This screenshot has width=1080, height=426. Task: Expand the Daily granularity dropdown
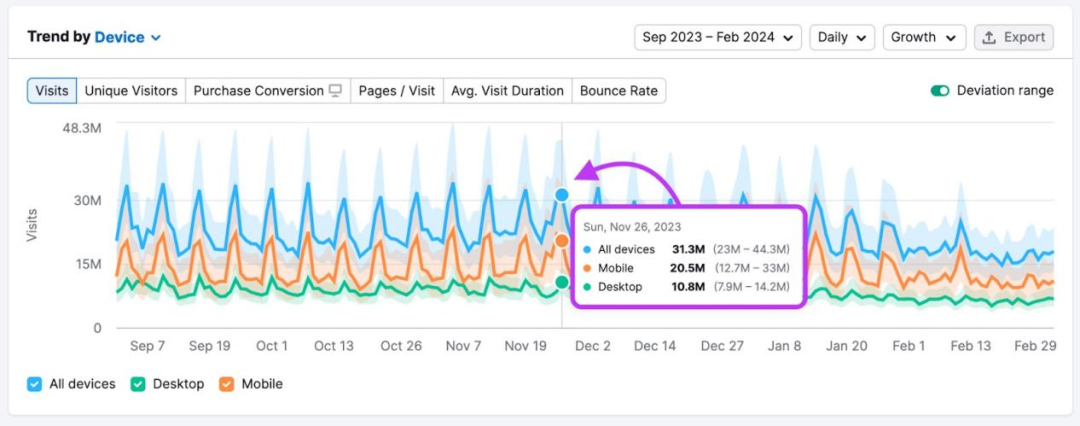(842, 37)
